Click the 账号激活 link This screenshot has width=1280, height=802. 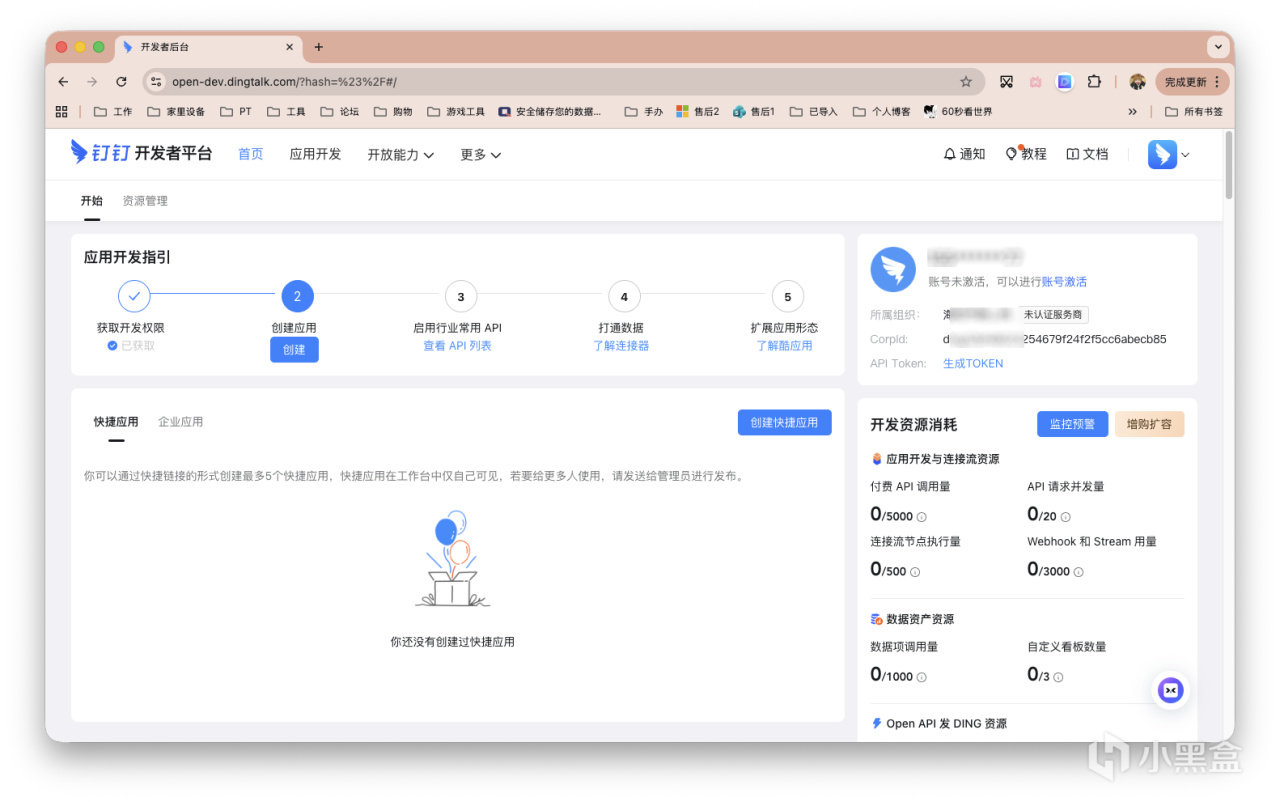click(x=1064, y=282)
